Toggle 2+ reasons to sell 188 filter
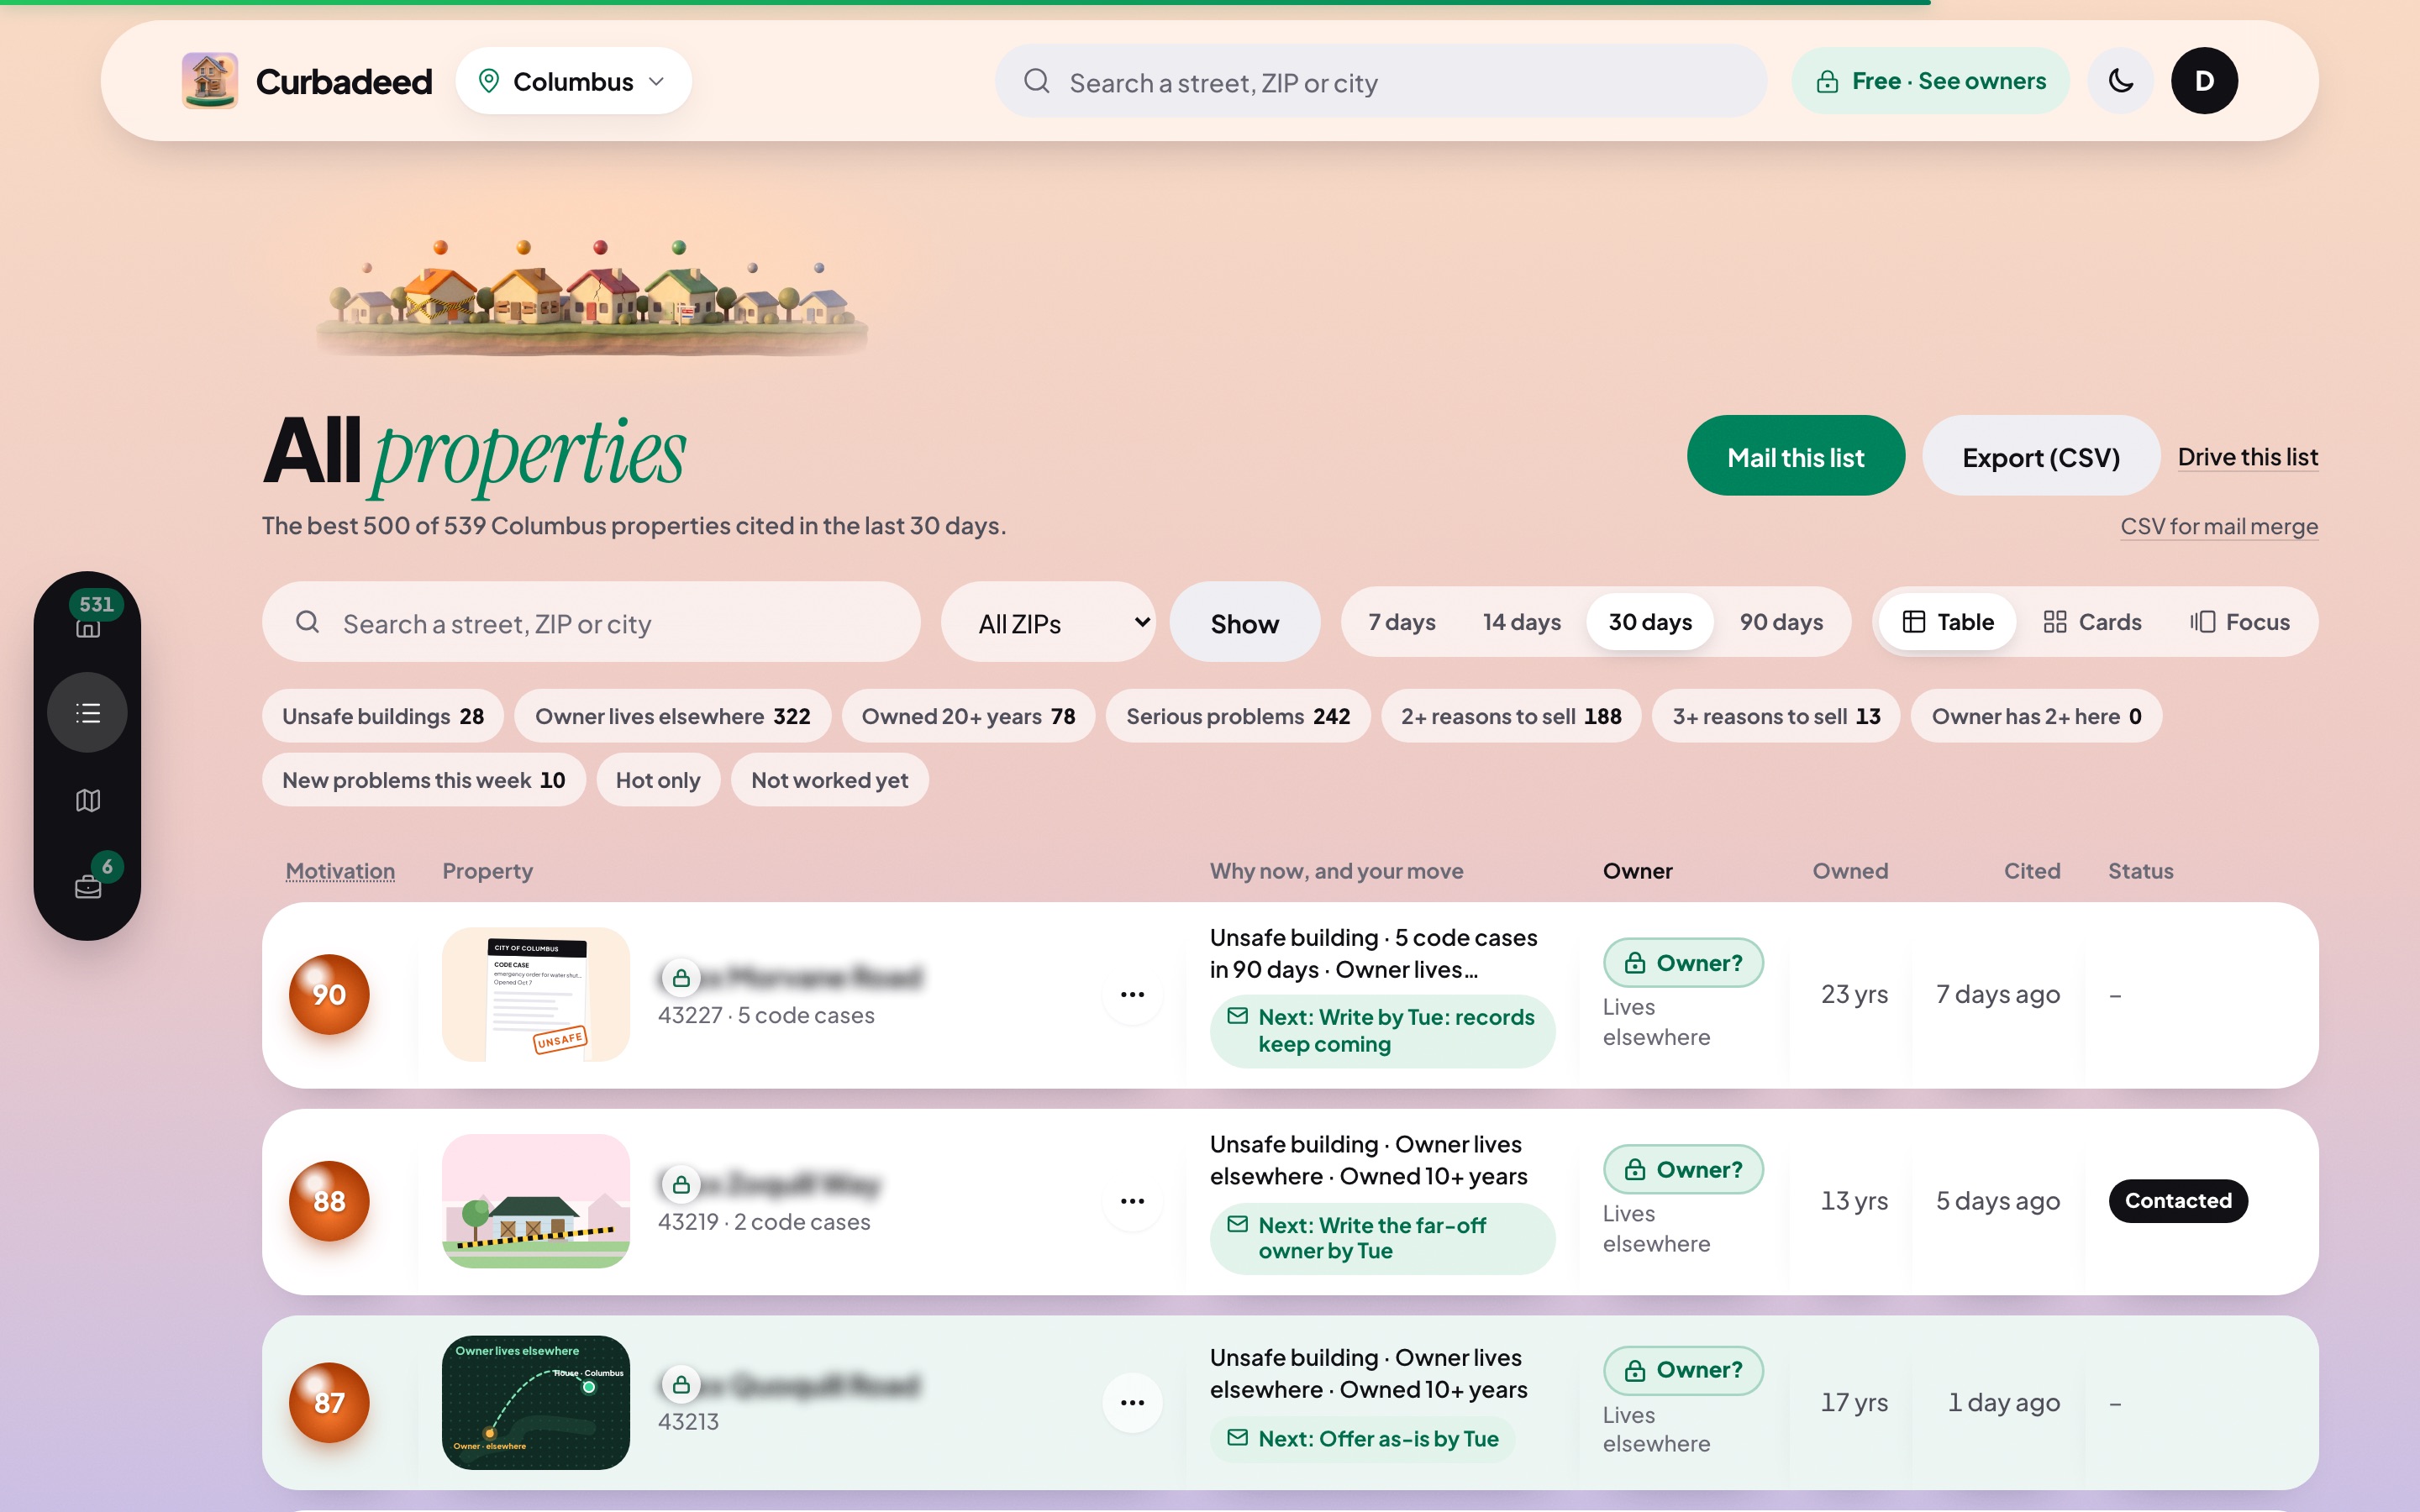The height and width of the screenshot is (1512, 2420). point(1511,716)
